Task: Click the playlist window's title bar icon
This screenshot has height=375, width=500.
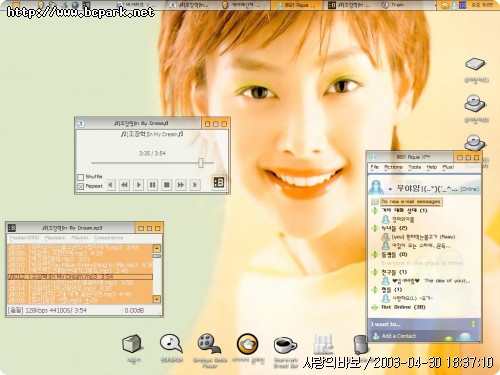Action: click(12, 228)
